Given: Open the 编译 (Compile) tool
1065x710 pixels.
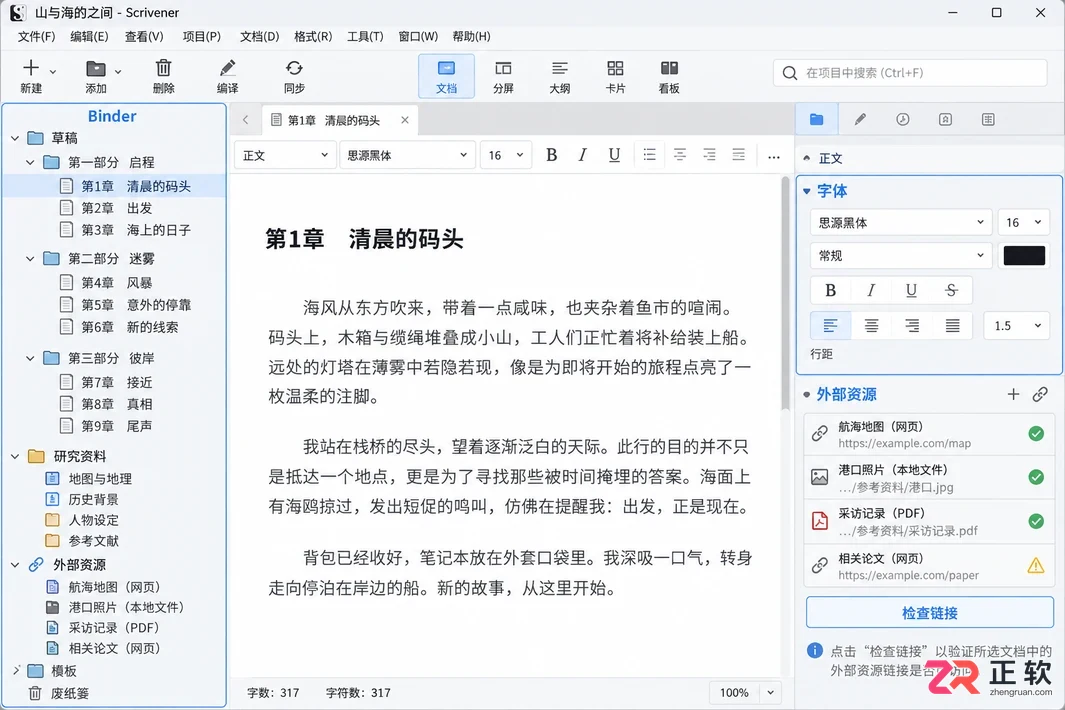Looking at the screenshot, I should click(228, 76).
